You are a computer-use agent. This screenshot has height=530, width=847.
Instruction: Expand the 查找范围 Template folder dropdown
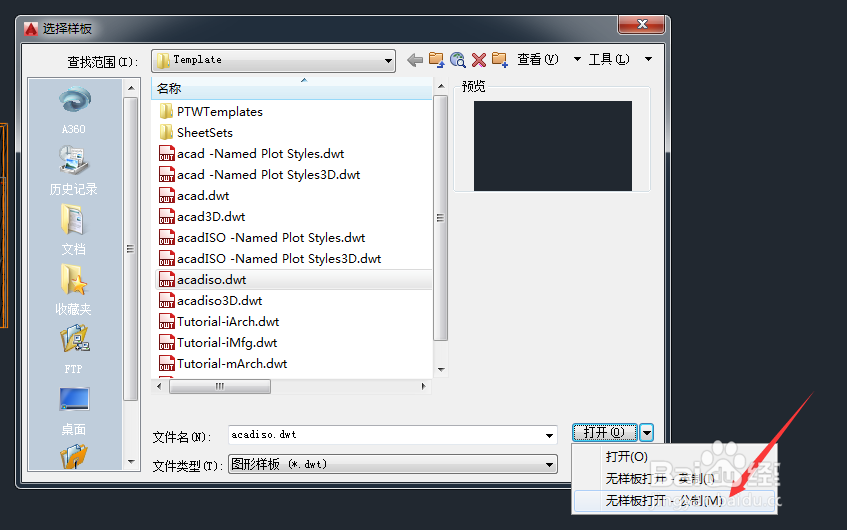388,61
